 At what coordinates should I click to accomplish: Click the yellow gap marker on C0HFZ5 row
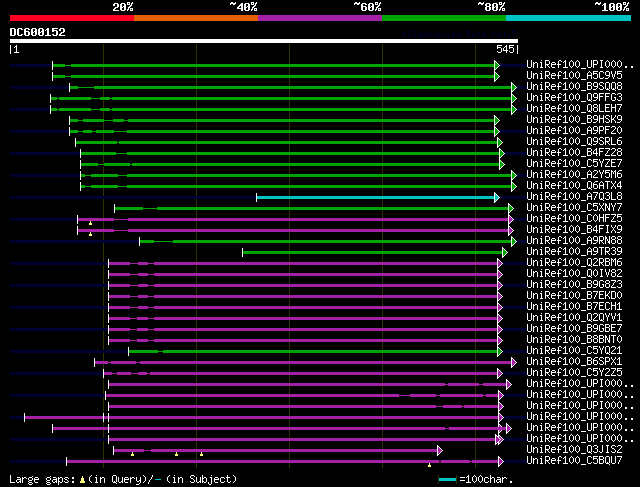(x=90, y=223)
